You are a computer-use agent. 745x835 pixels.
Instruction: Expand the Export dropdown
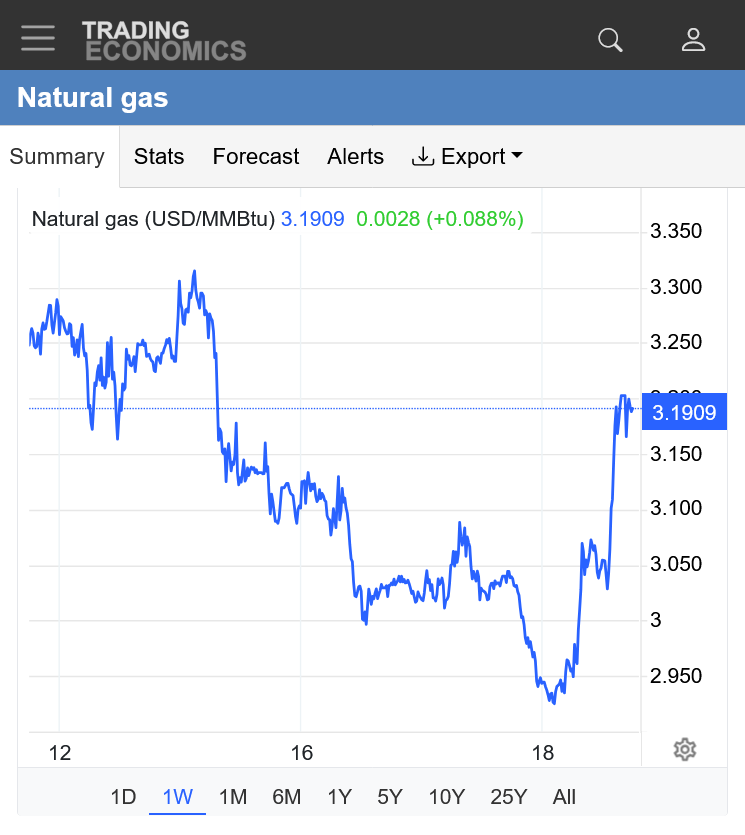(468, 157)
